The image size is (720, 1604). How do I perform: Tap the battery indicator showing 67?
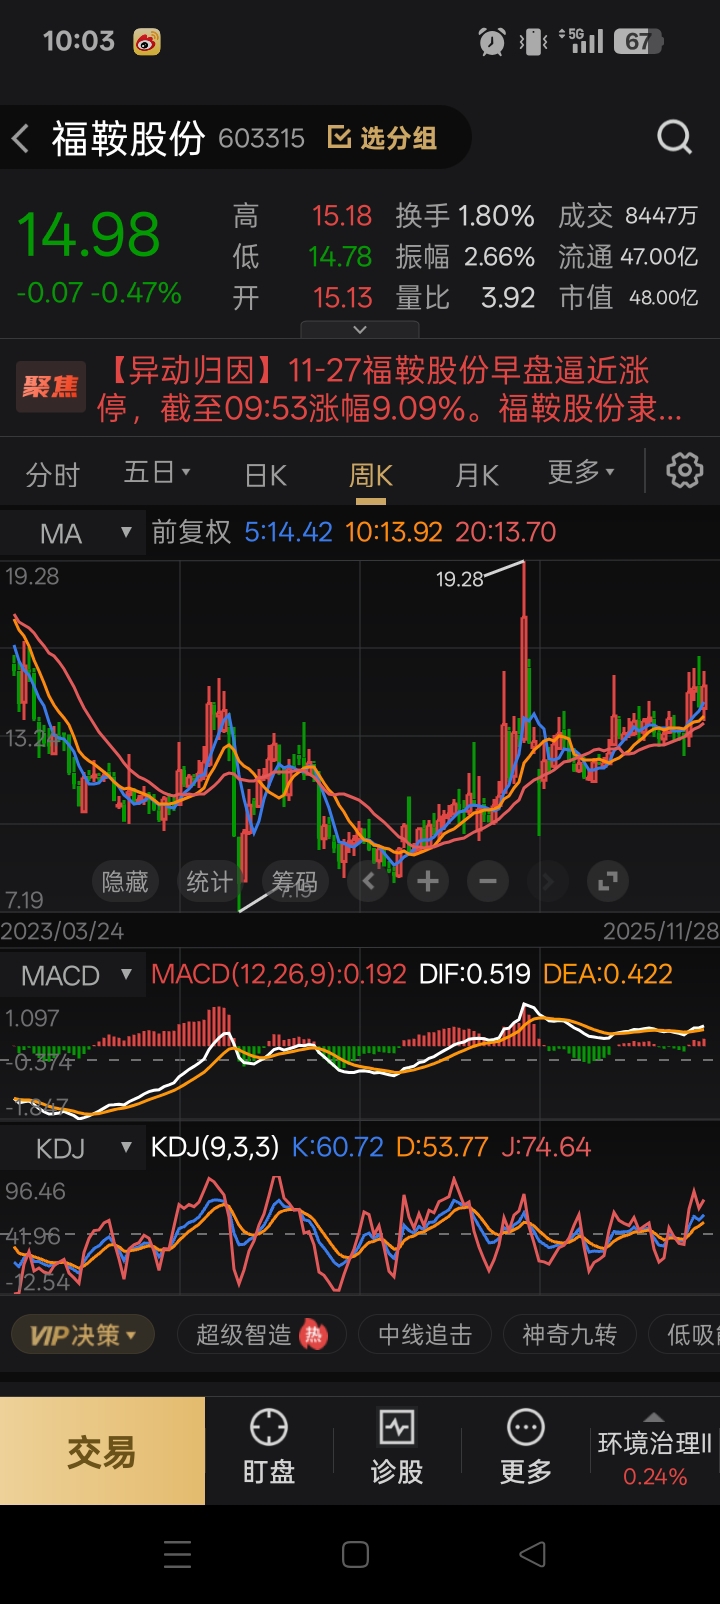tap(639, 41)
